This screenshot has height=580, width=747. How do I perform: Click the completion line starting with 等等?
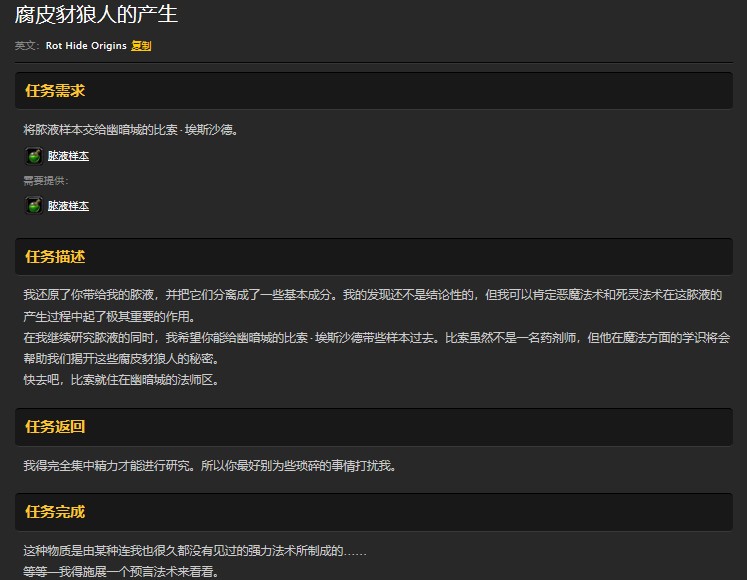pos(120,572)
